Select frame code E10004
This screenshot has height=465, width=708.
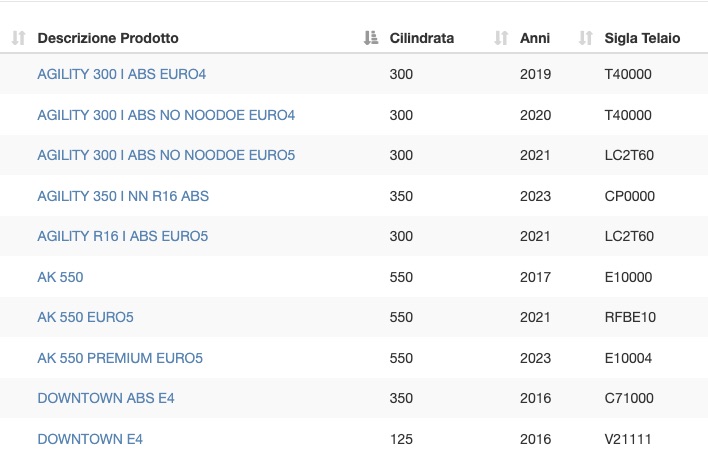628,358
